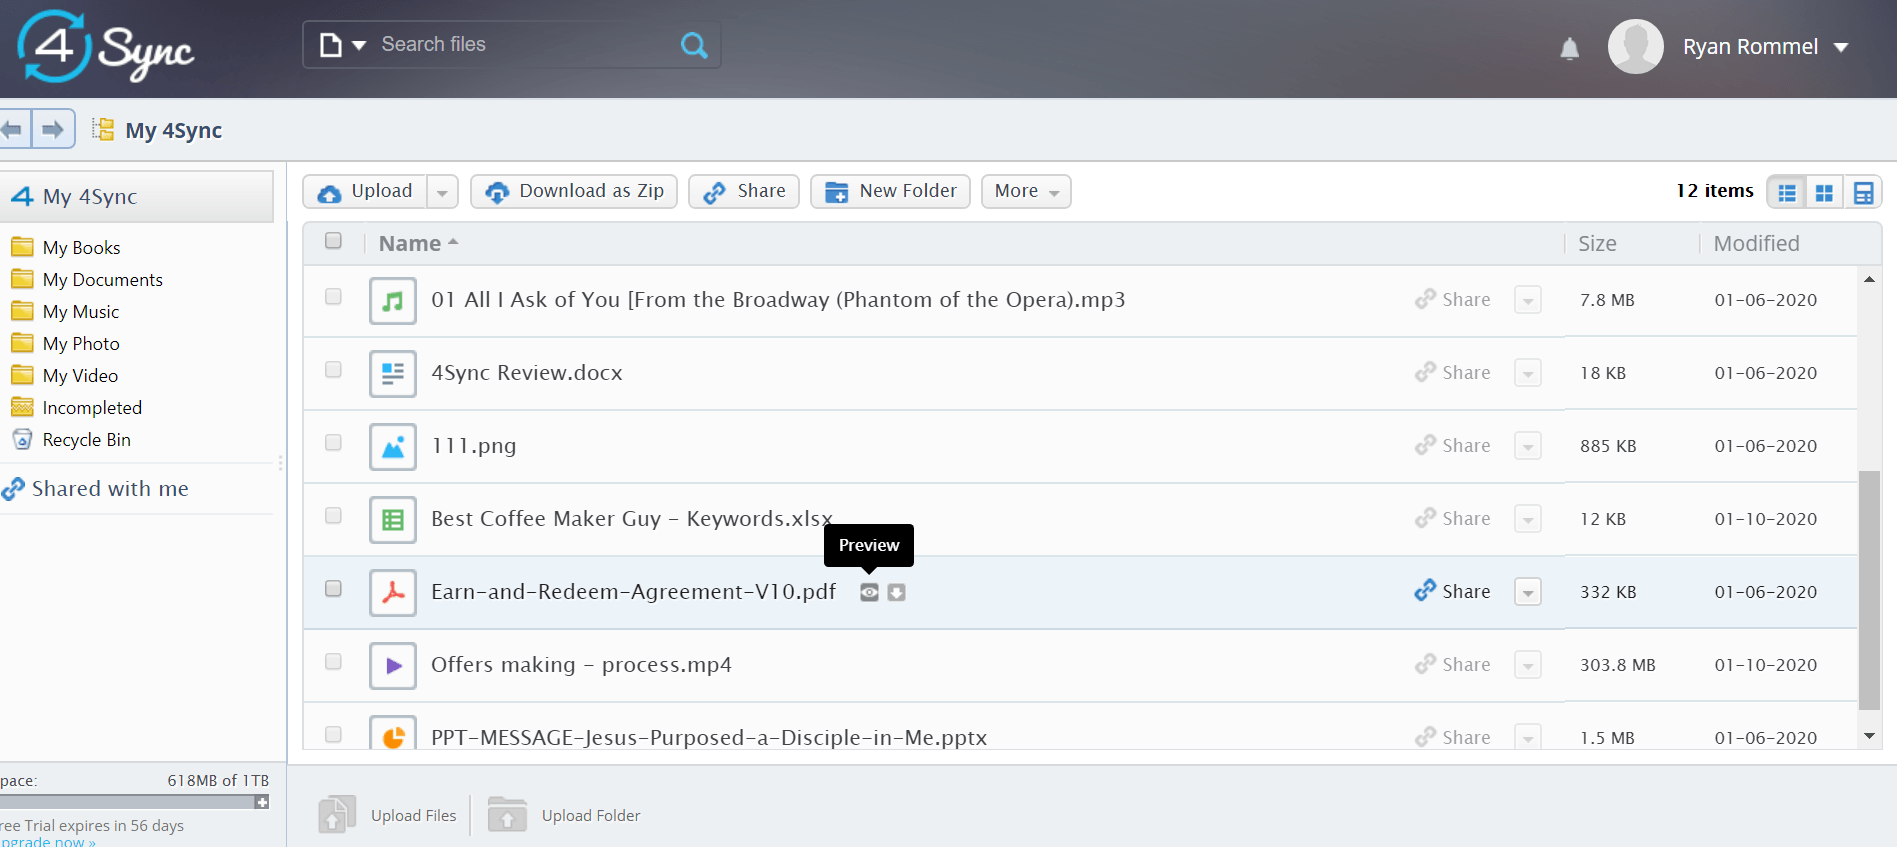Click the add storage space plus icon
Viewport: 1897px width, 847px height.
pos(262,802)
